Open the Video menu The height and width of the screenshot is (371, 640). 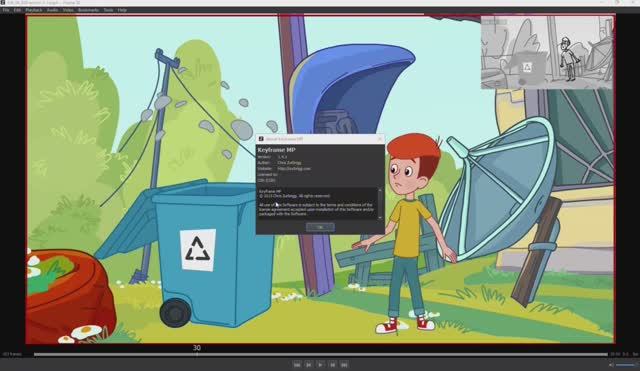68,10
